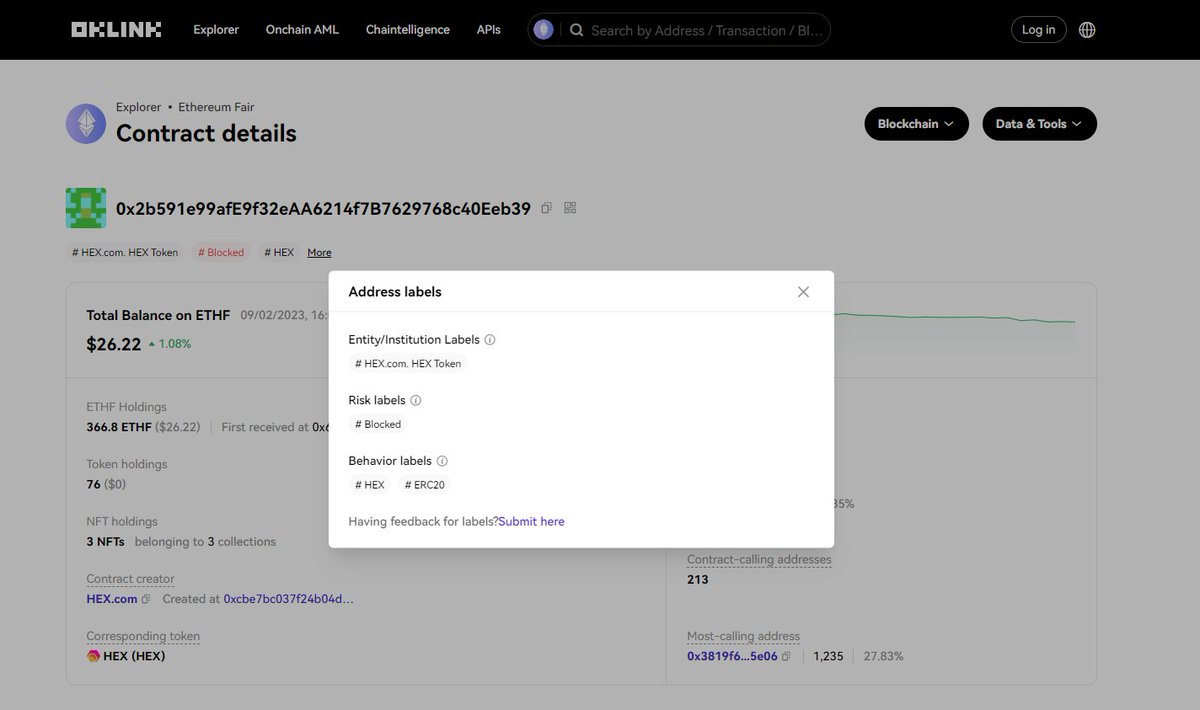Screen dimensions: 1200x710
Task: Click the Most-calling address label
Action: pos(743,636)
